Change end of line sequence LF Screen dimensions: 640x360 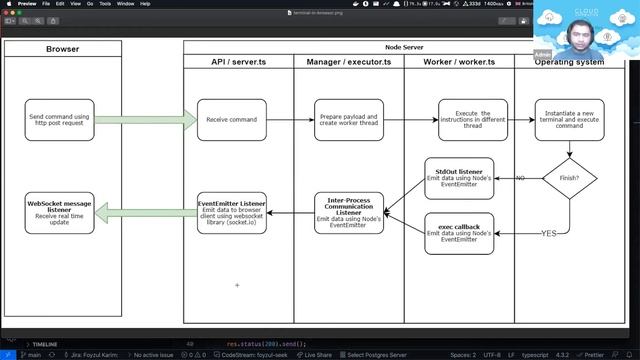pos(511,355)
